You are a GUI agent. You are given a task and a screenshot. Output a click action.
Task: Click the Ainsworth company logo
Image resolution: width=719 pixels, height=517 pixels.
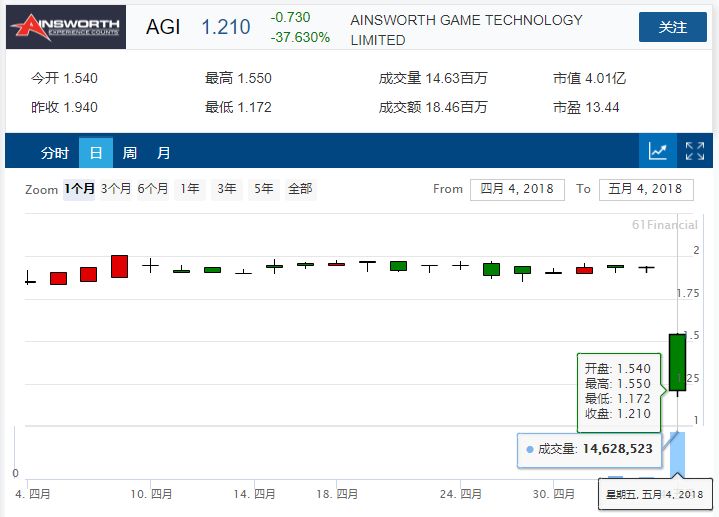click(66, 27)
